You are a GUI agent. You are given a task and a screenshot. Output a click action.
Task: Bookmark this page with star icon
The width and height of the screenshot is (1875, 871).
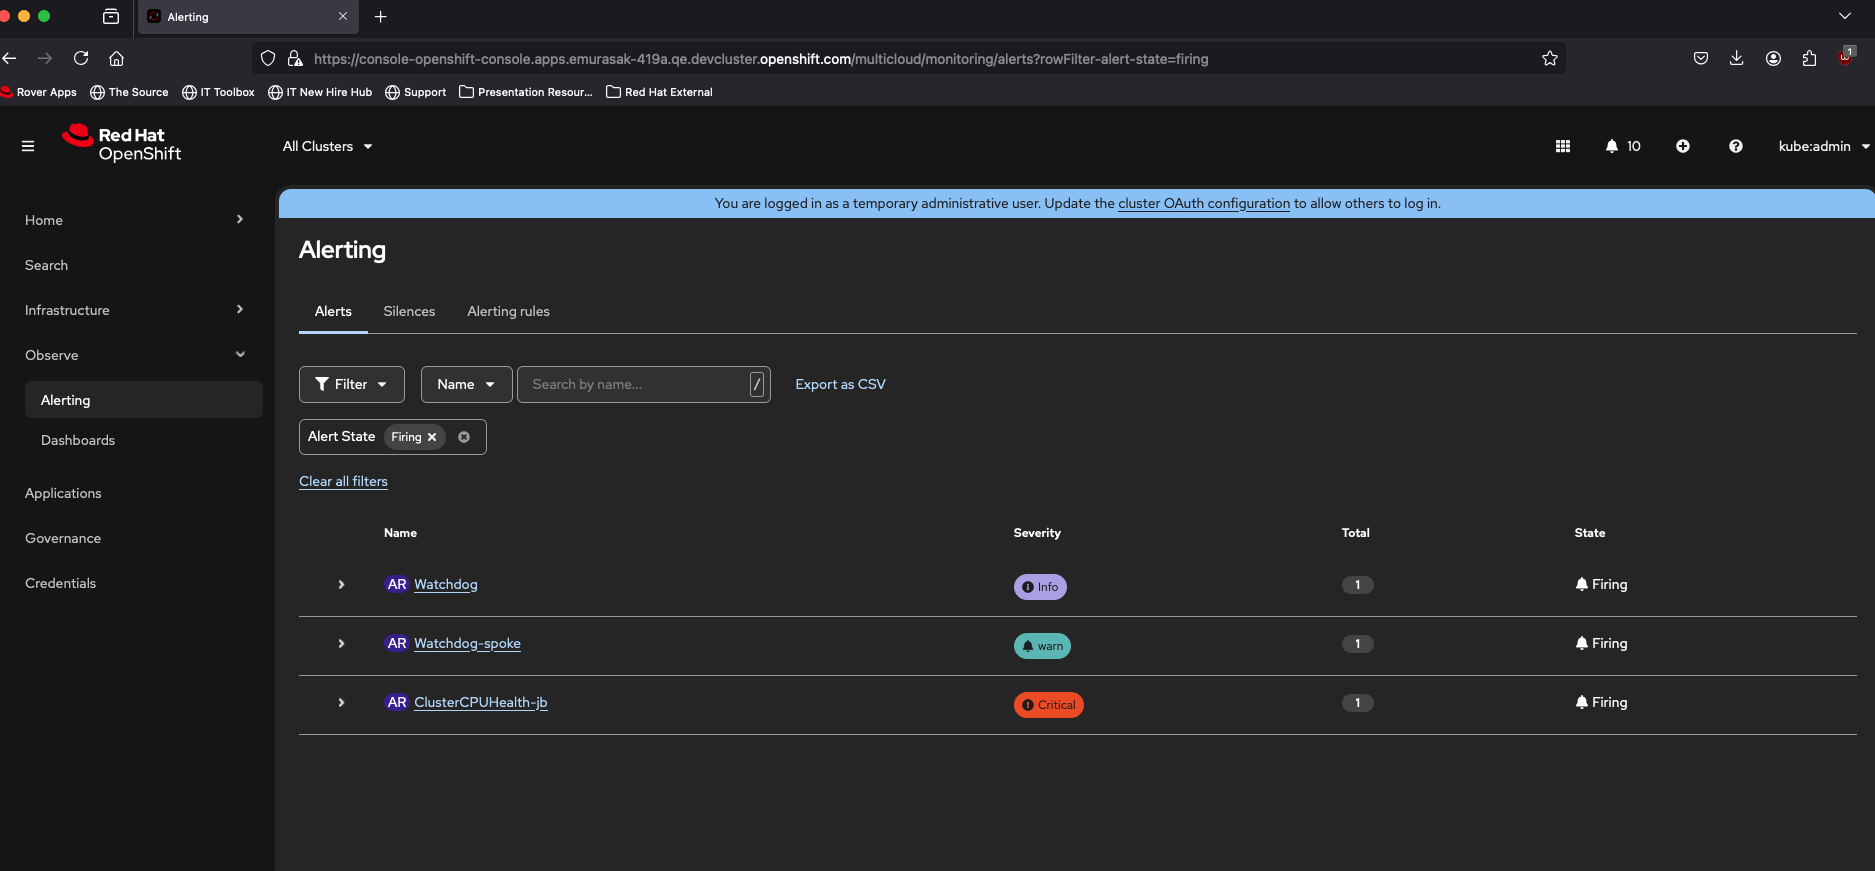(x=1550, y=59)
